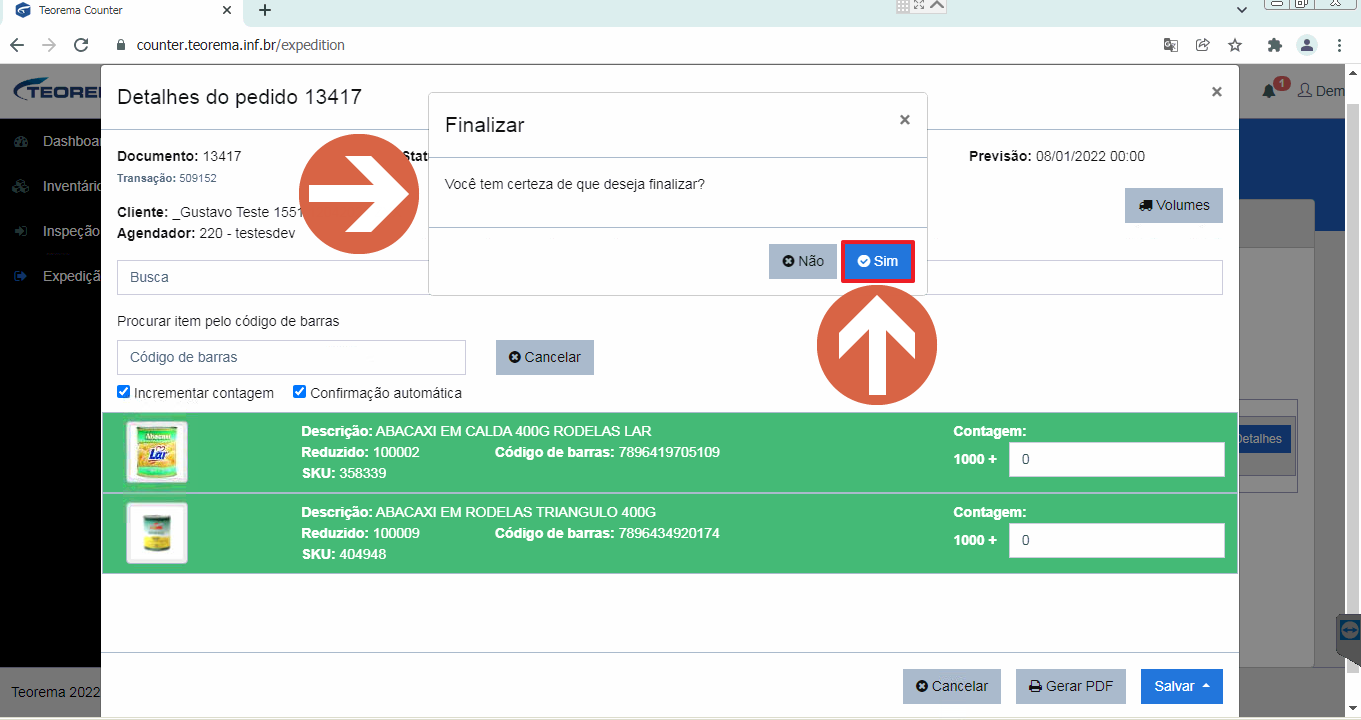Viewport: 1361px width, 720px height.
Task: Close the Finalizar dialog with its X
Action: (905, 120)
